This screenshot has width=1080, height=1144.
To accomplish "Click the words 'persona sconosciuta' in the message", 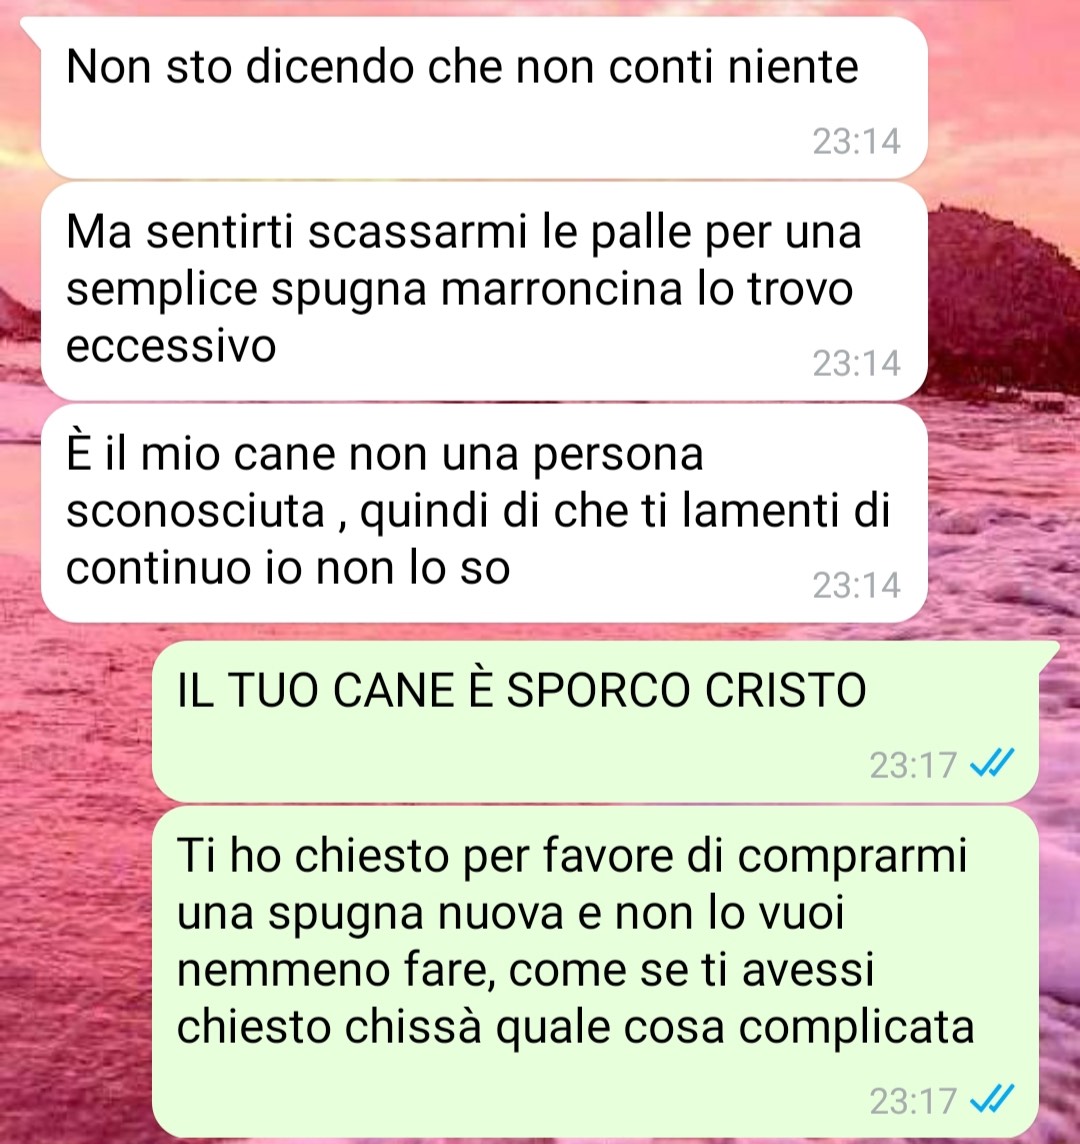I will click(x=385, y=482).
